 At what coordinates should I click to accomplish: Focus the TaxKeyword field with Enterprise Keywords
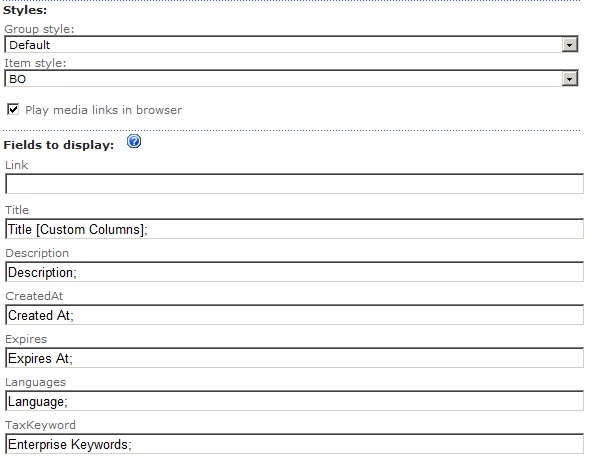pos(294,444)
